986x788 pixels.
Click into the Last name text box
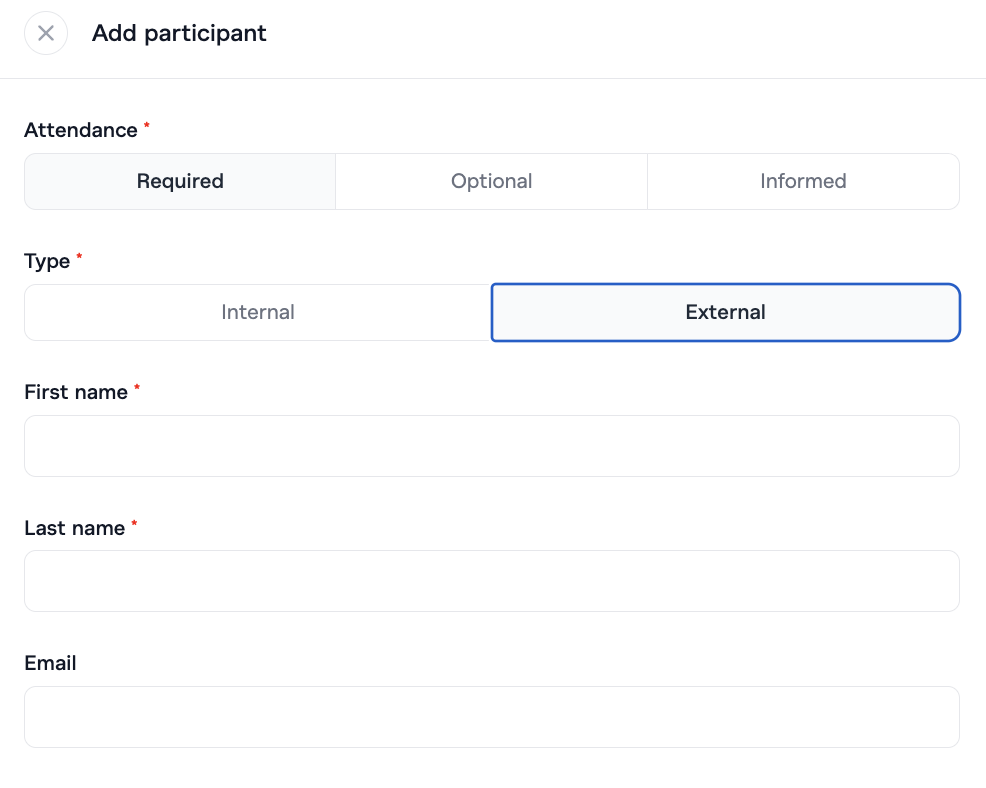coord(491,581)
